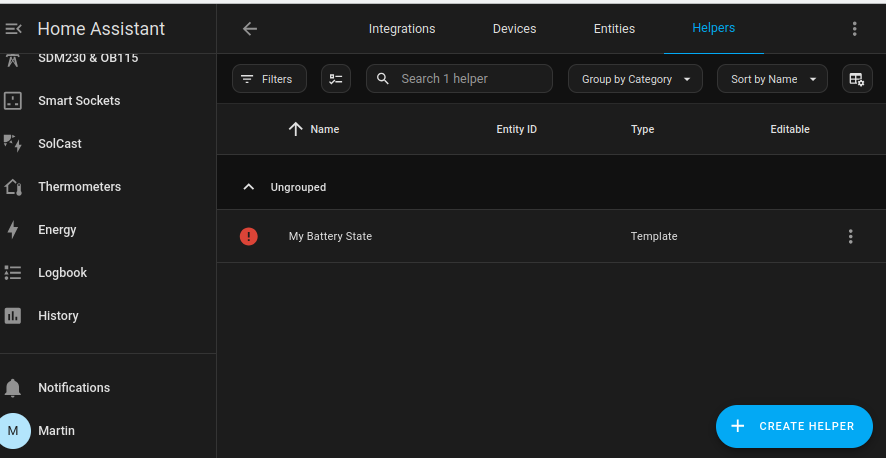Open the top-right overflow menu
This screenshot has width=886, height=458.
(855, 29)
